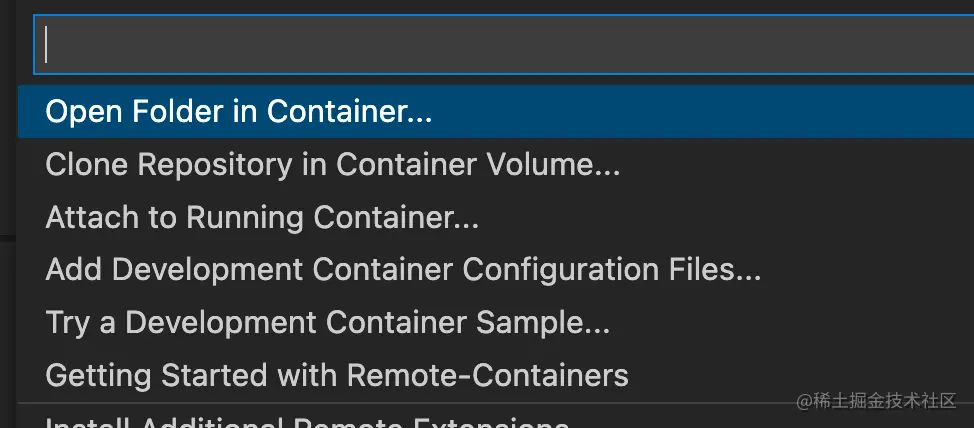Screen dimensions: 974x428
Task: Add dev container configuration files
Action: pos(403,269)
